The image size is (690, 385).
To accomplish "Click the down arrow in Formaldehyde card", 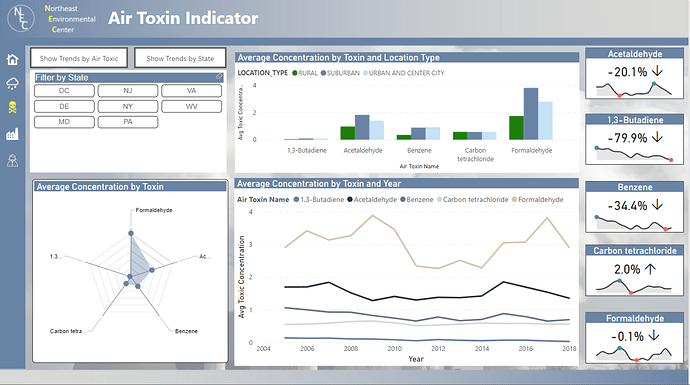I will [x=654, y=336].
